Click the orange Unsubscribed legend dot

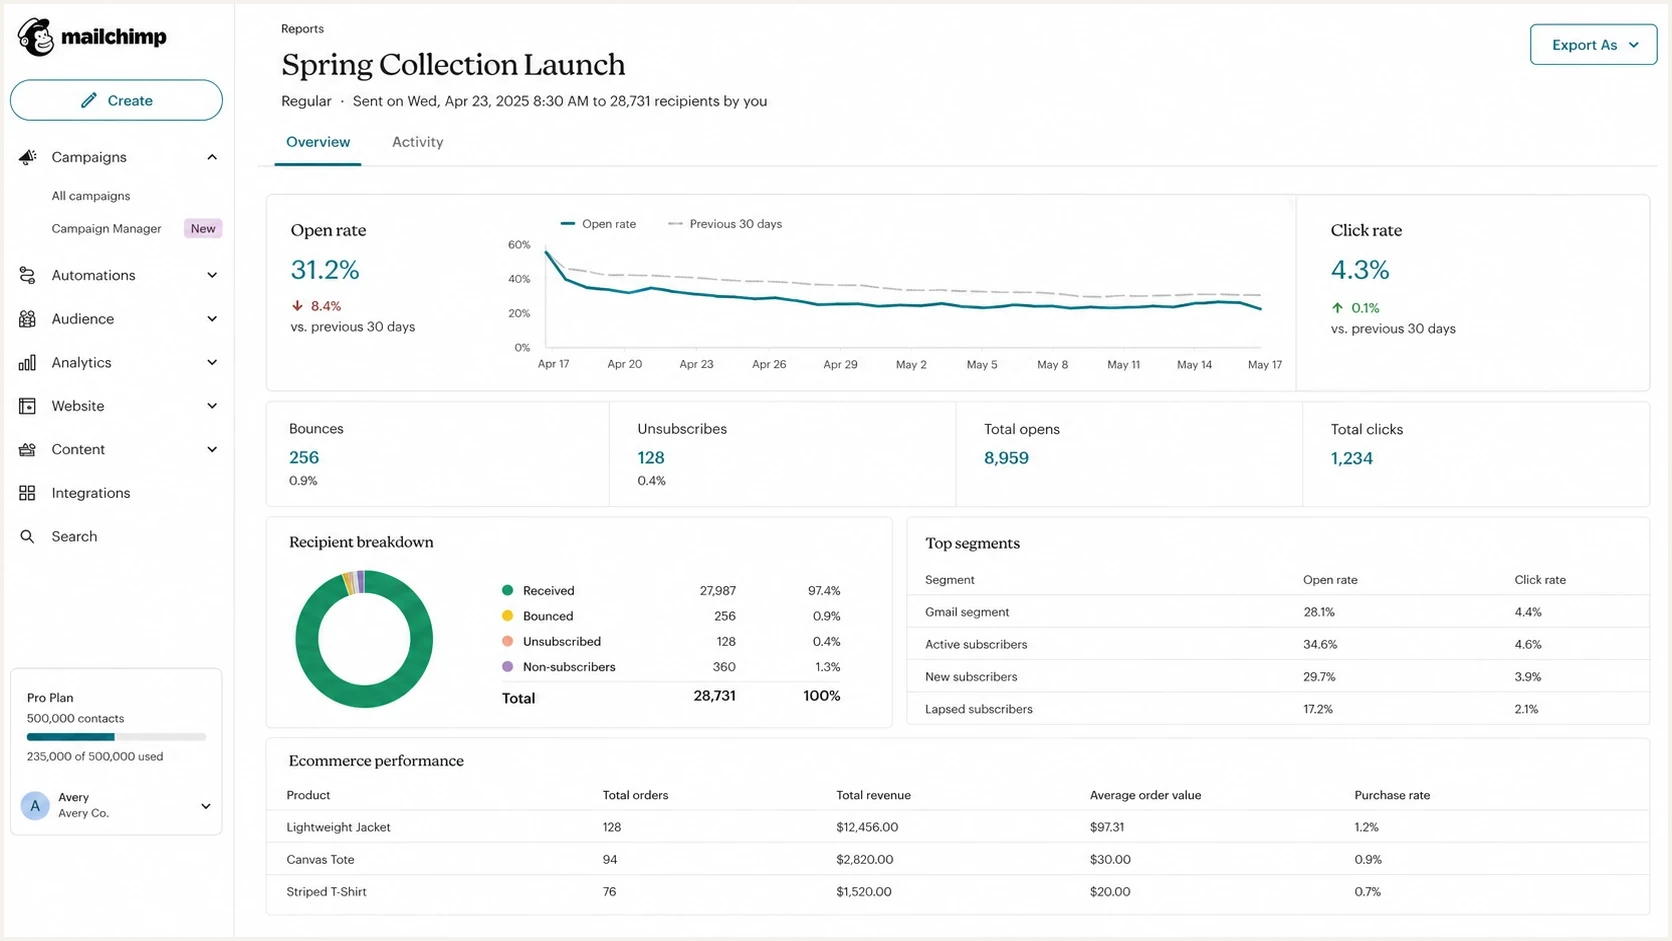(507, 641)
